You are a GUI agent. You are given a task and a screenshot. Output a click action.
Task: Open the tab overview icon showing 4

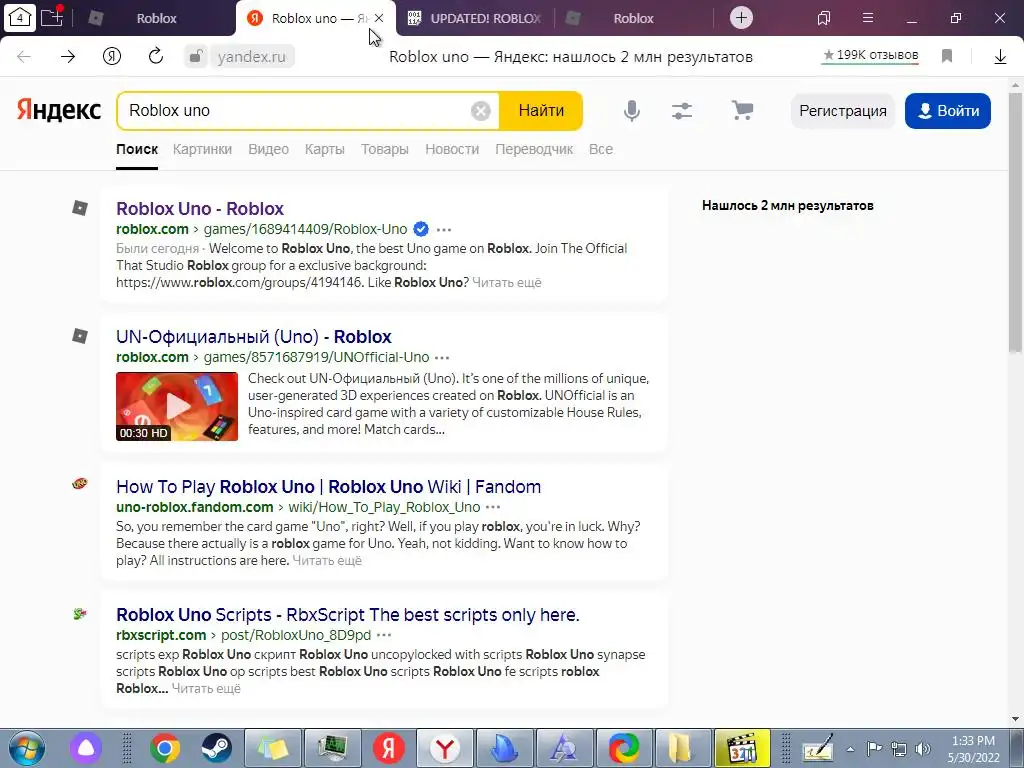(x=20, y=18)
